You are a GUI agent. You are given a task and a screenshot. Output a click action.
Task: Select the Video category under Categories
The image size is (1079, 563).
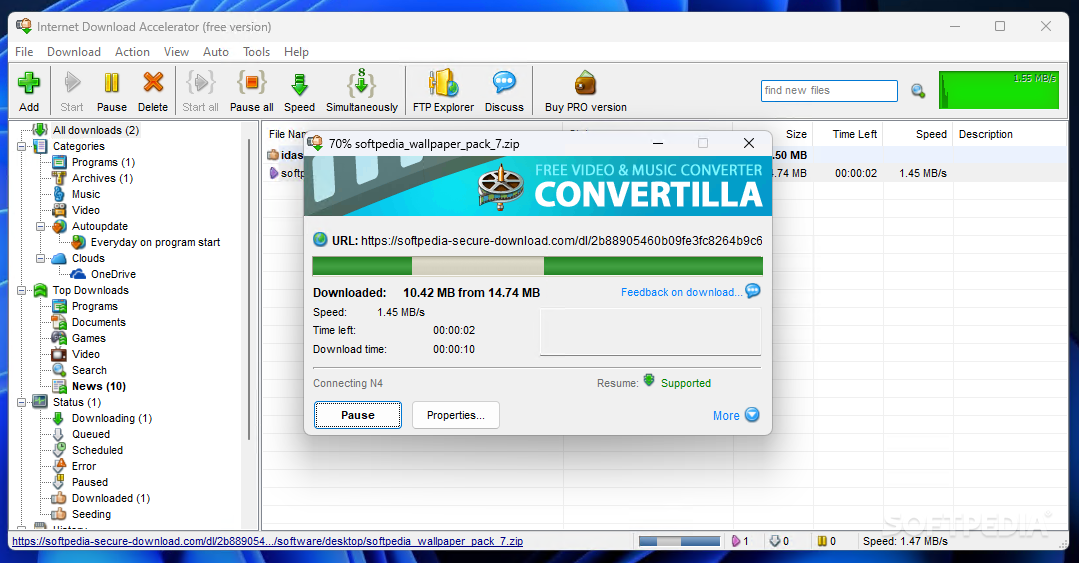pyautogui.click(x=85, y=210)
